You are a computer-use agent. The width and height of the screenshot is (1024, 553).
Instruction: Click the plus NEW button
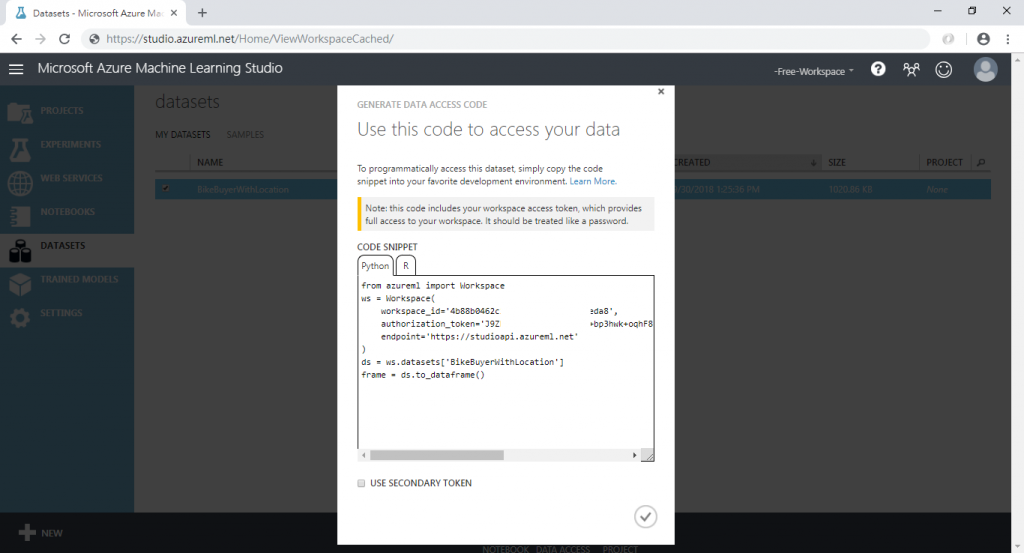point(40,533)
